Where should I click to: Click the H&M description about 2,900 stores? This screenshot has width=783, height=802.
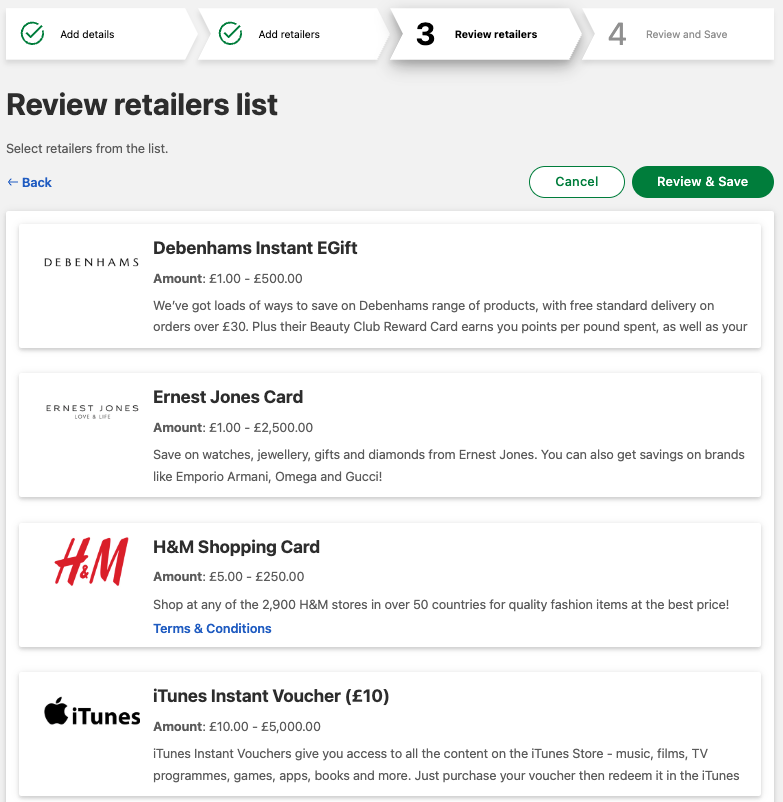pos(441,605)
